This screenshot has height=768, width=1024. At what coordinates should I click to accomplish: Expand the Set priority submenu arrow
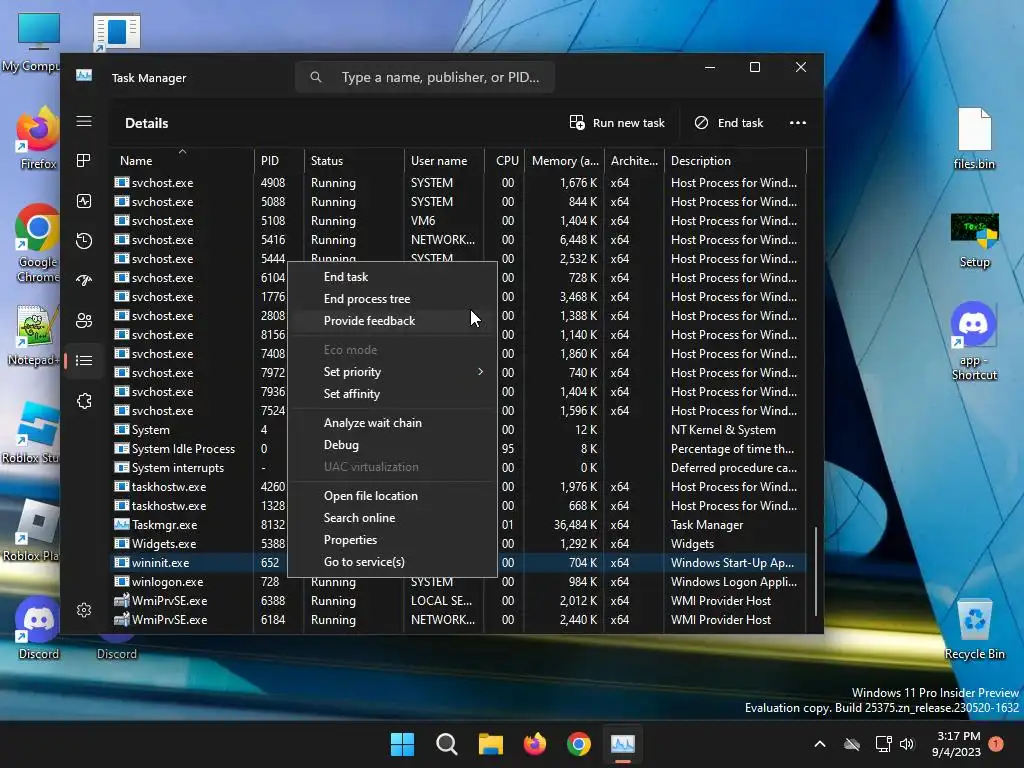[x=481, y=372]
